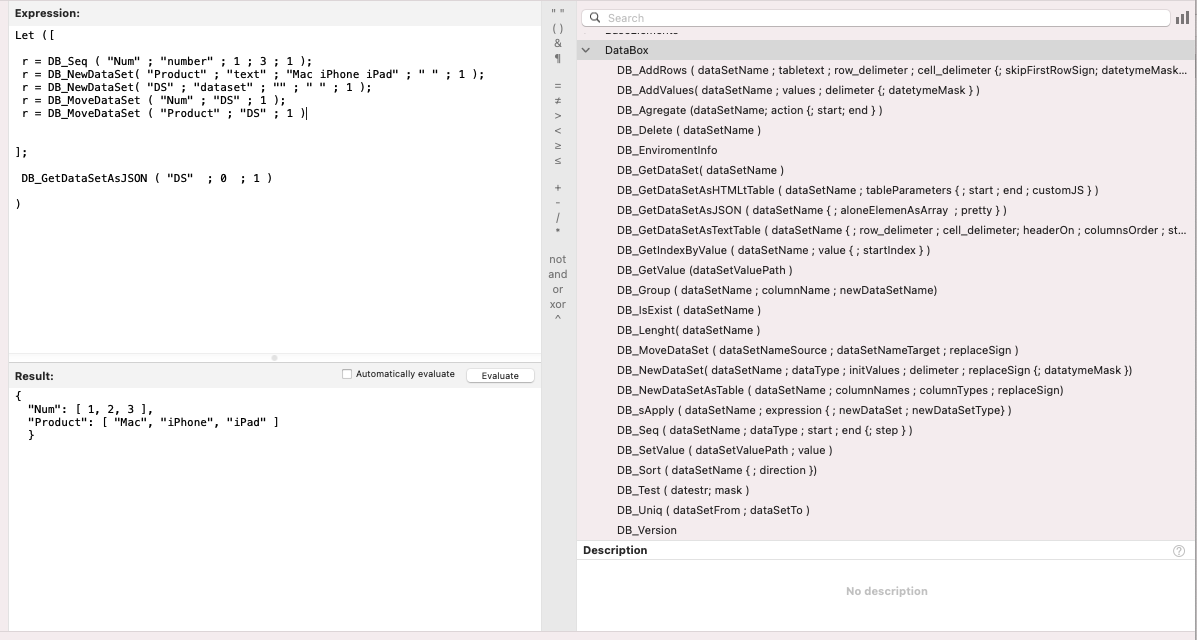Select the DB_Seq function entry
The height and width of the screenshot is (640, 1197).
click(x=640, y=430)
